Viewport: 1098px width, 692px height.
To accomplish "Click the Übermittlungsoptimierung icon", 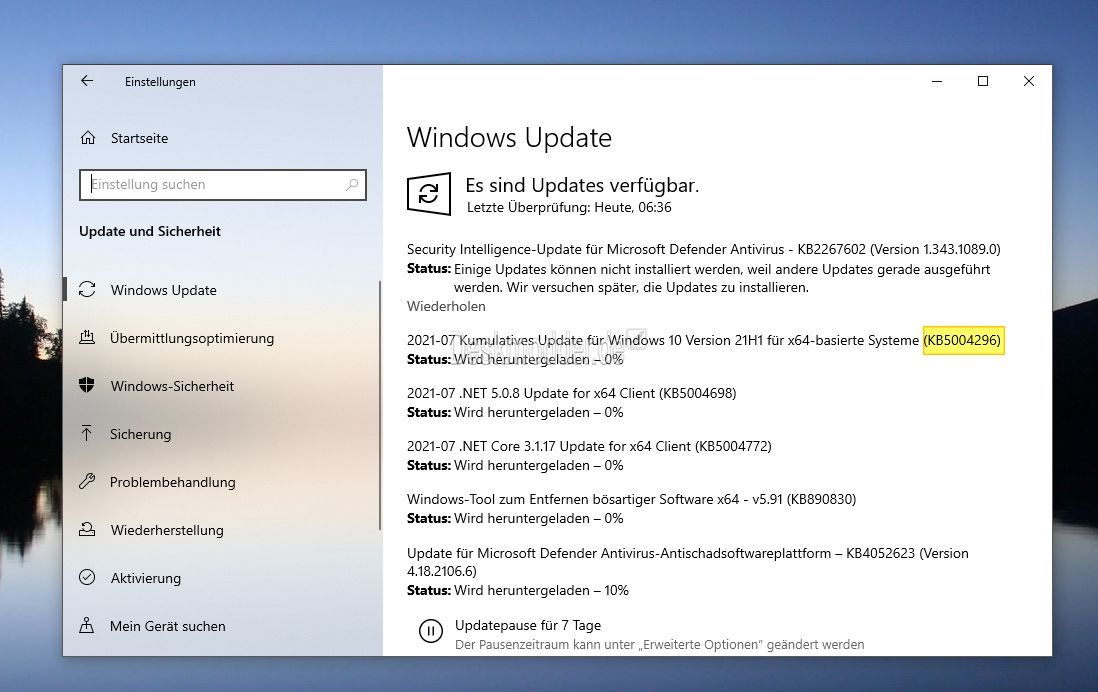I will coord(87,338).
